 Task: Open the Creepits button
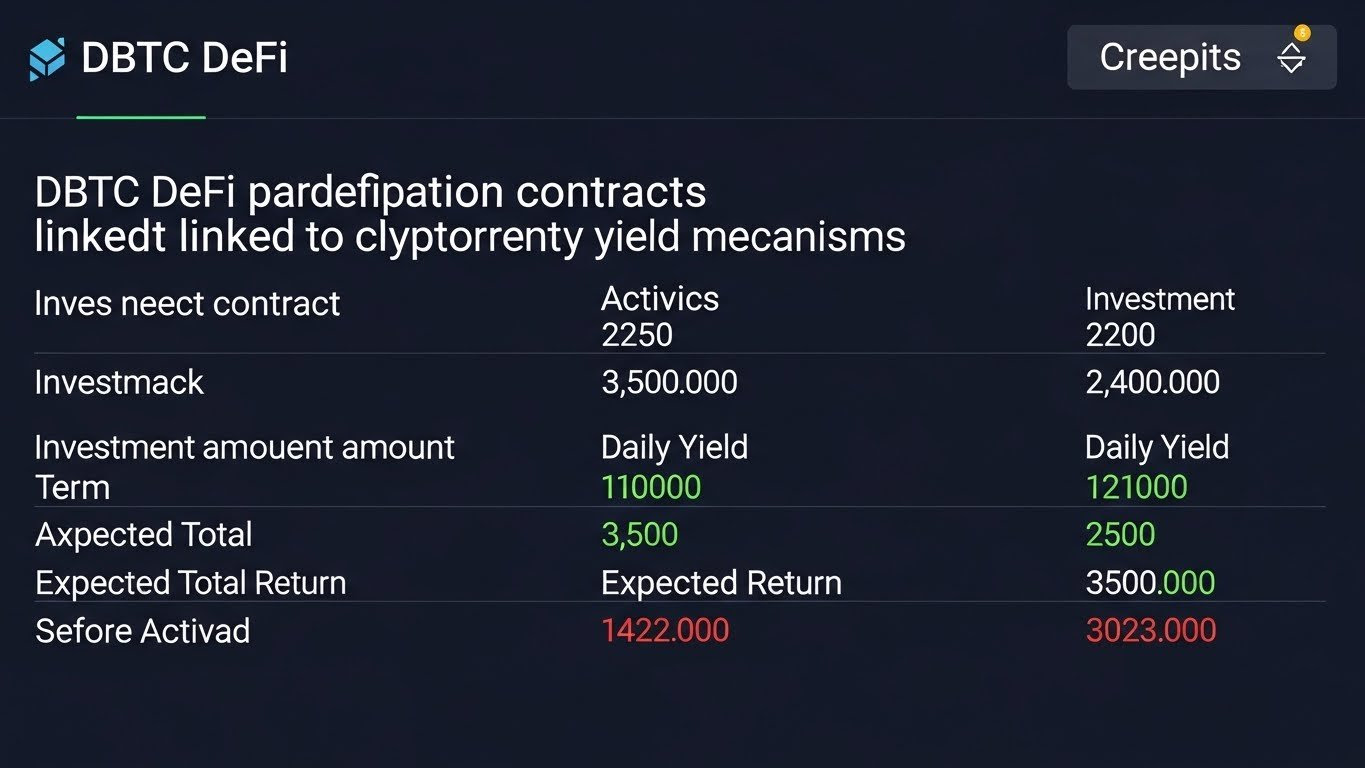click(1170, 58)
